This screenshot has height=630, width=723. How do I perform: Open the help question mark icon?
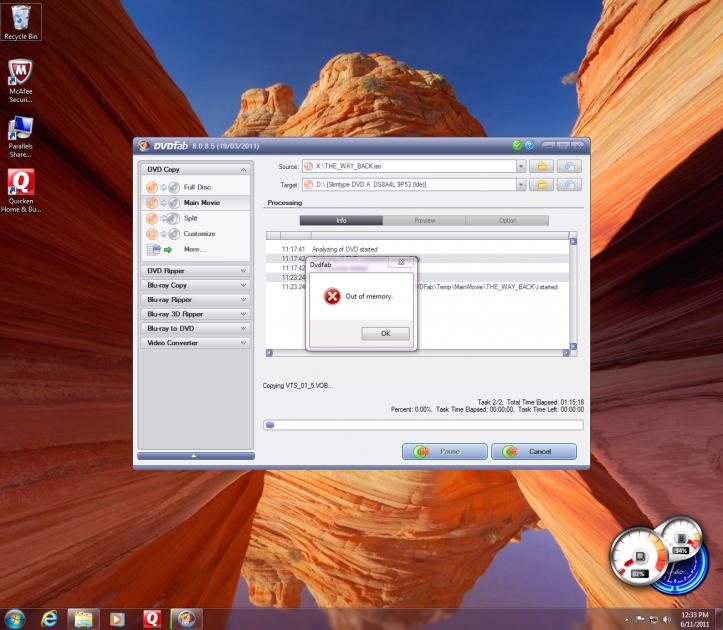[529, 145]
